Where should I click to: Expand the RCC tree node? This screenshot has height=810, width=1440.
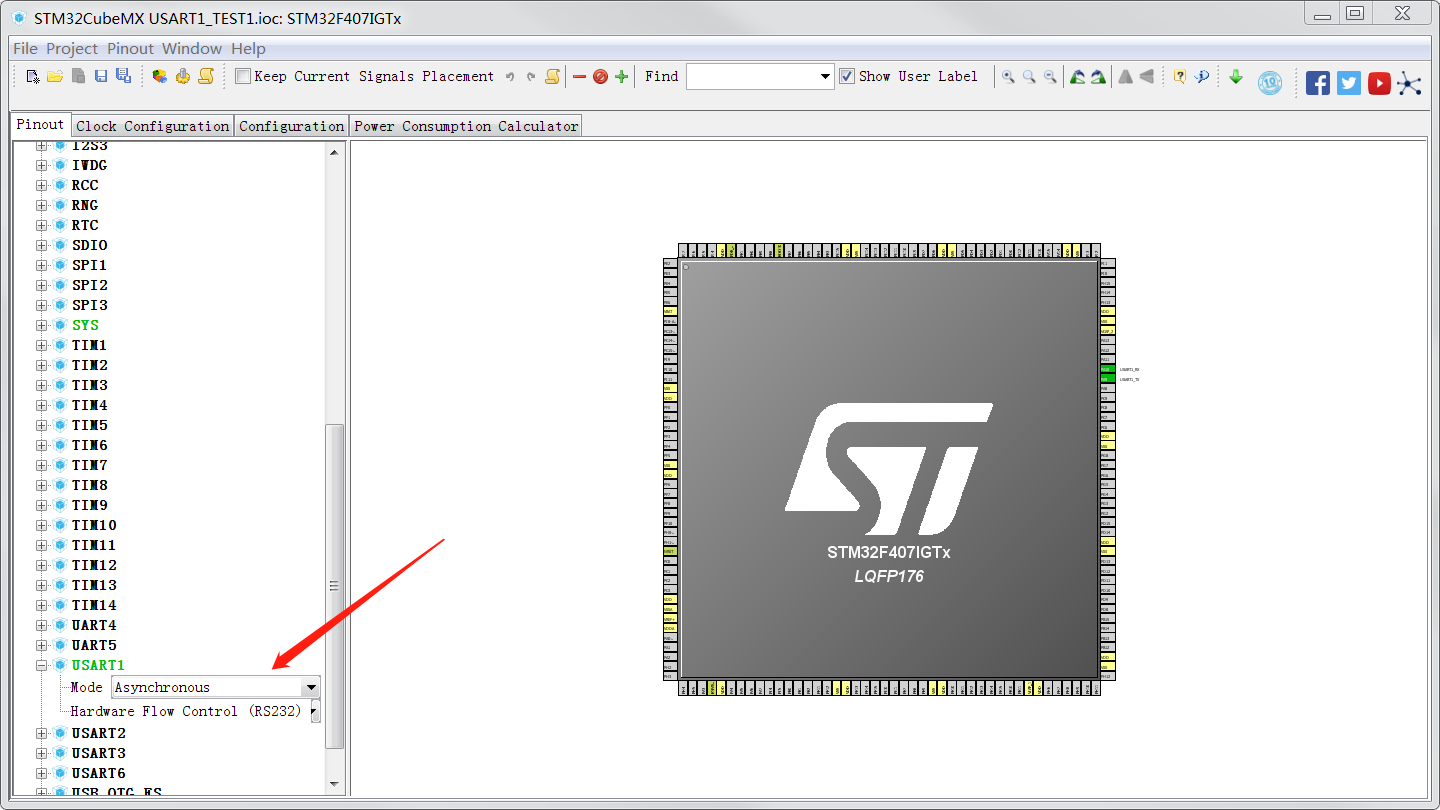(42, 185)
